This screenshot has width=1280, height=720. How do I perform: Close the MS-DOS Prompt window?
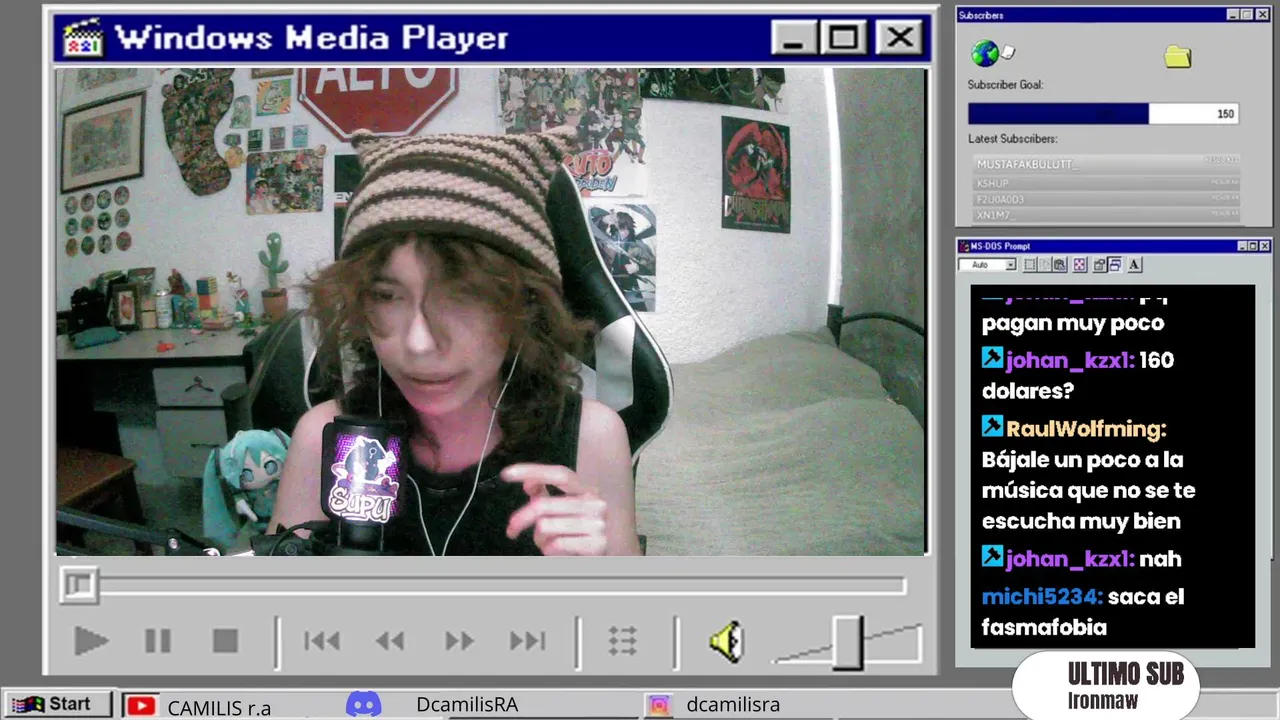click(x=1265, y=246)
